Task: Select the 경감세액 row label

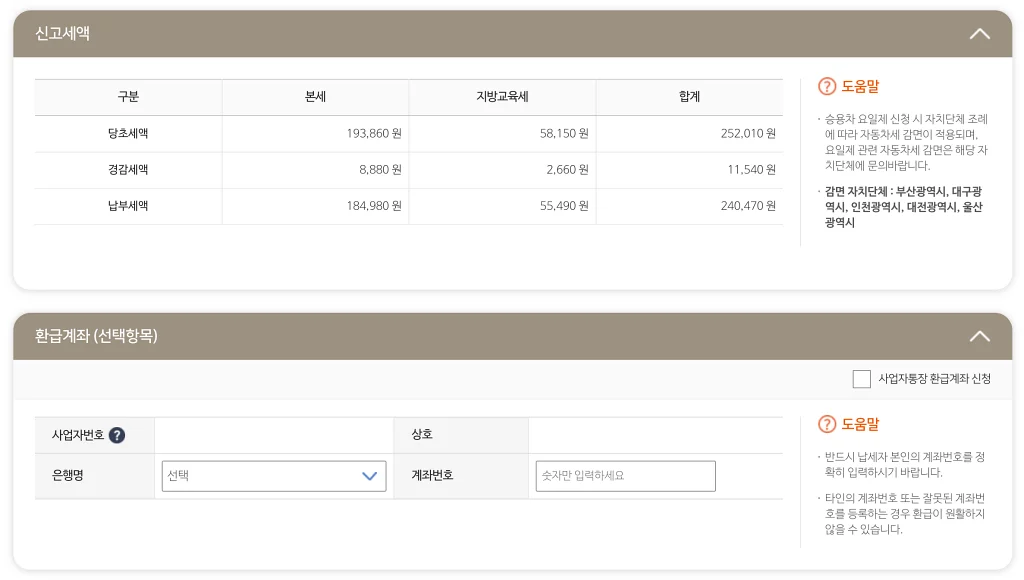Action: click(x=128, y=170)
